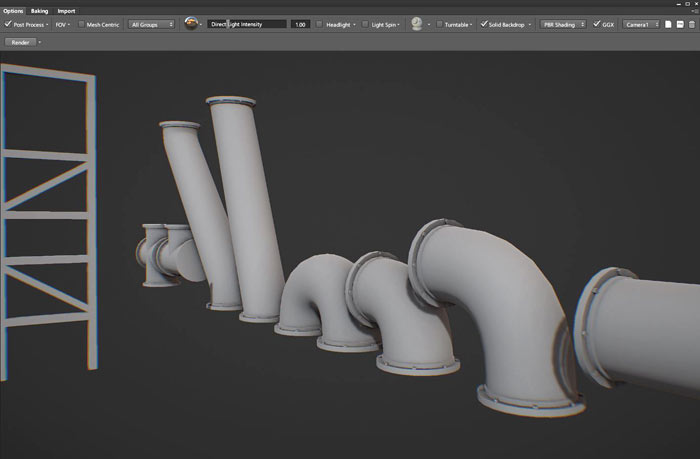Screen dimensions: 700x459
Task: Enable the Light Spin checkbox
Action: (x=365, y=23)
